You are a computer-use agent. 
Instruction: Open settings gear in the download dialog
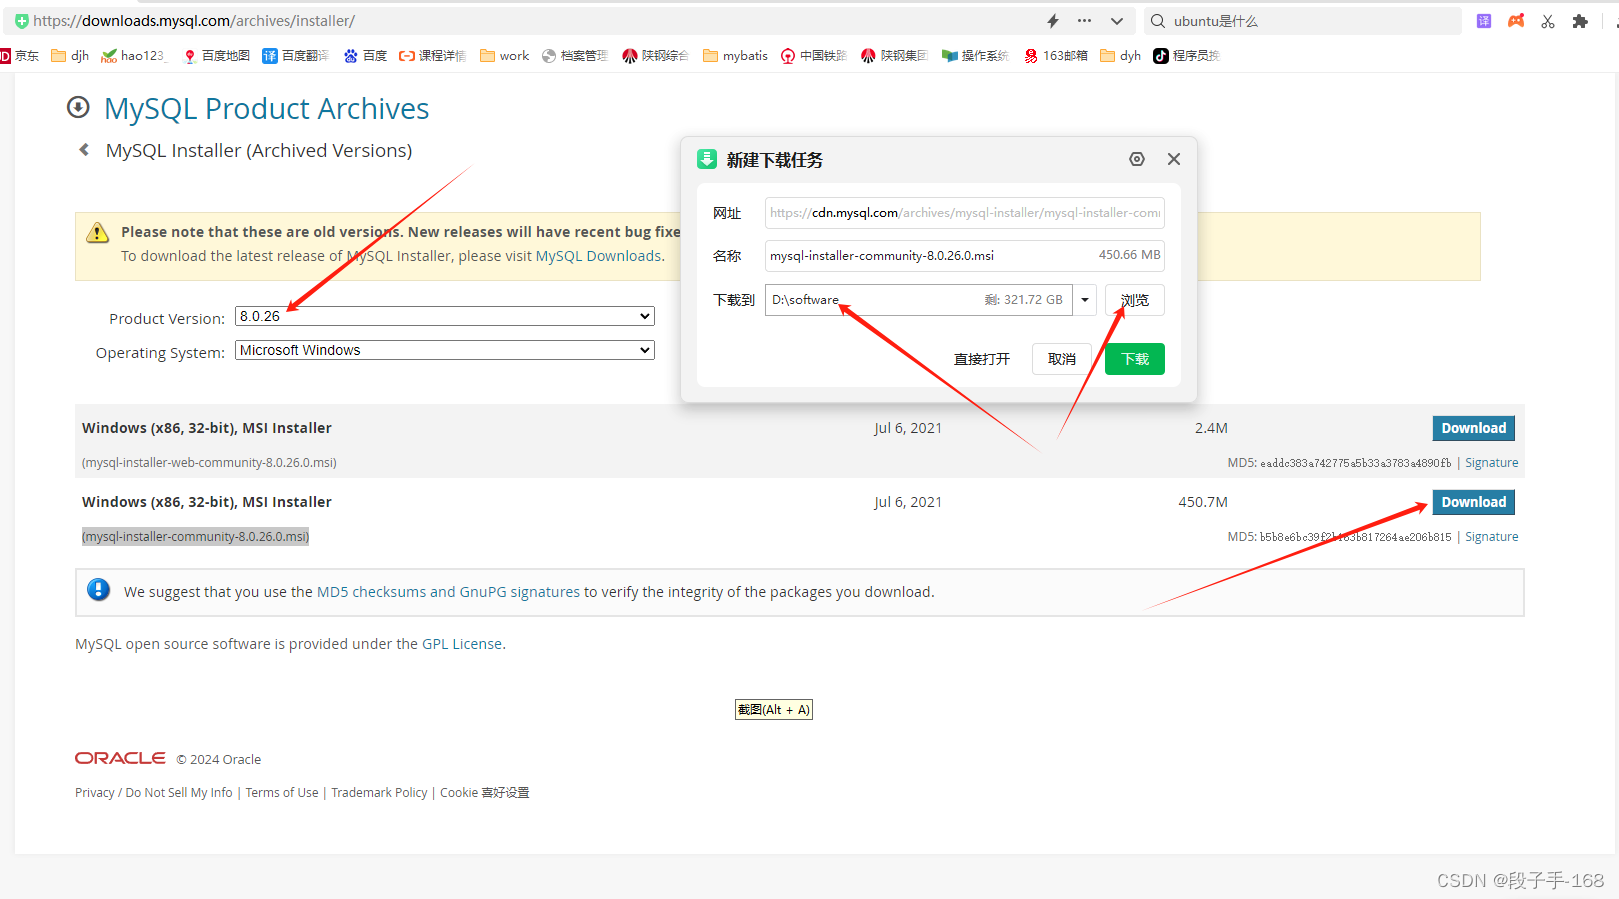(1137, 159)
